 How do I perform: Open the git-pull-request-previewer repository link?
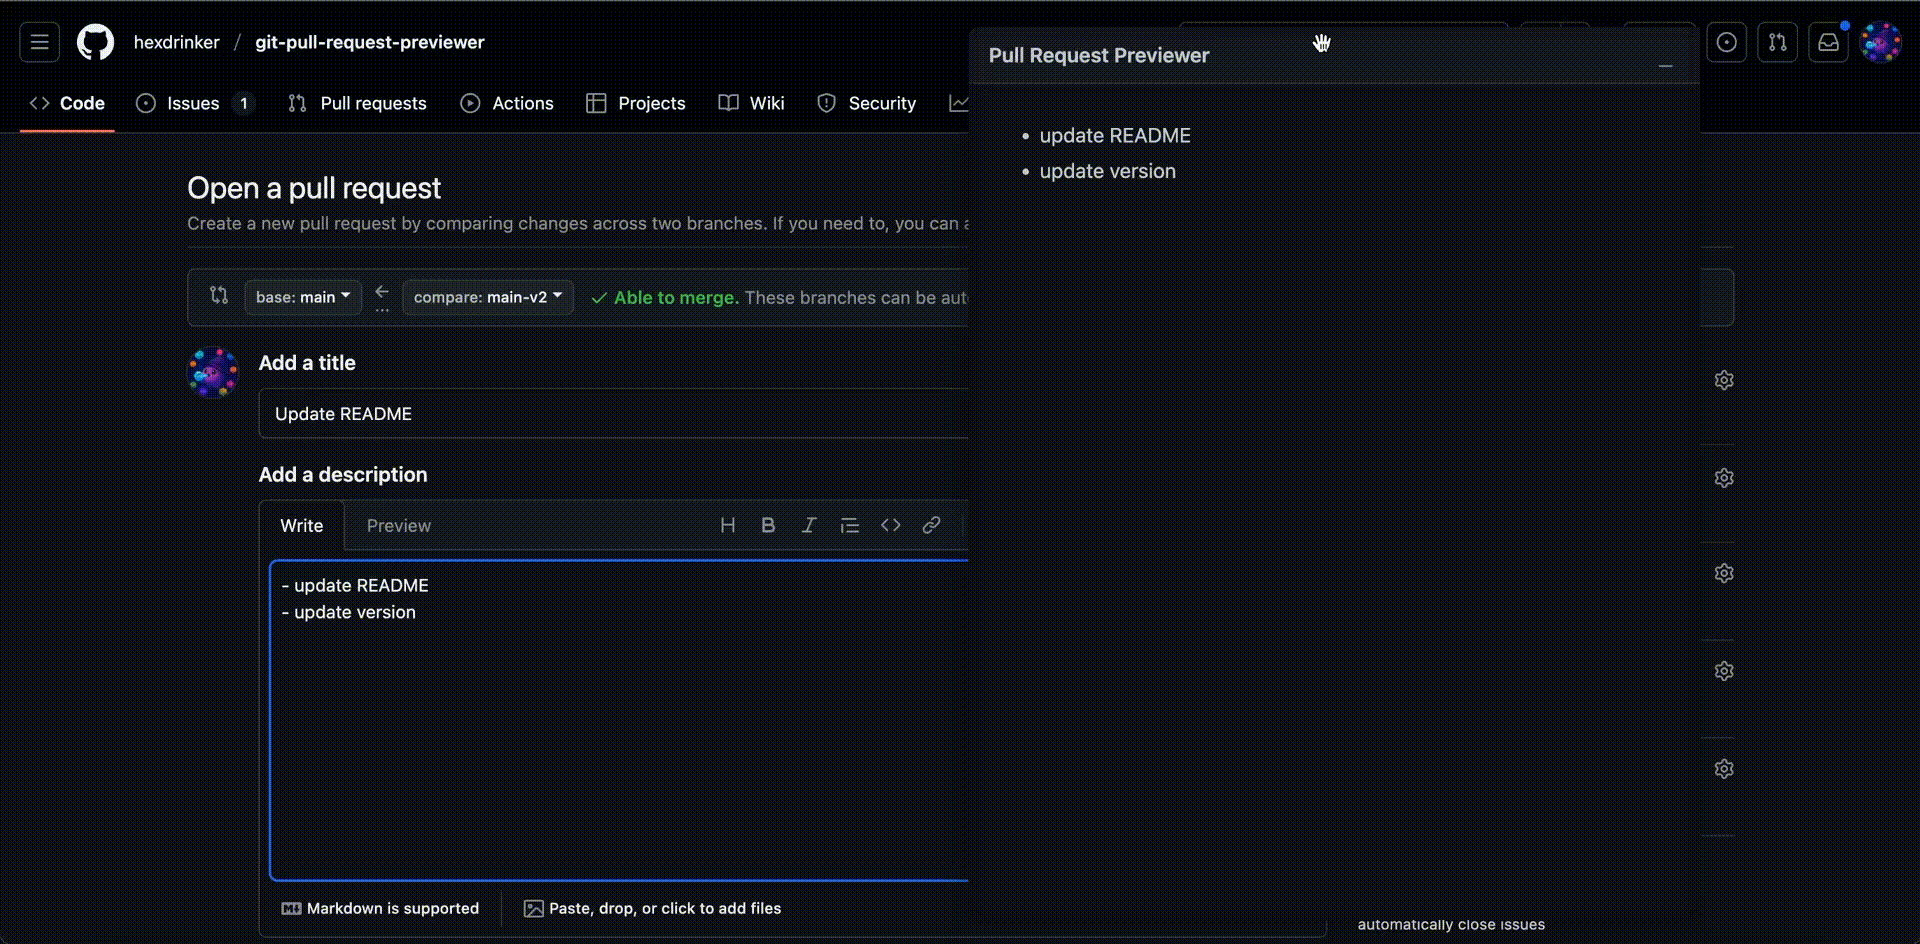(370, 42)
